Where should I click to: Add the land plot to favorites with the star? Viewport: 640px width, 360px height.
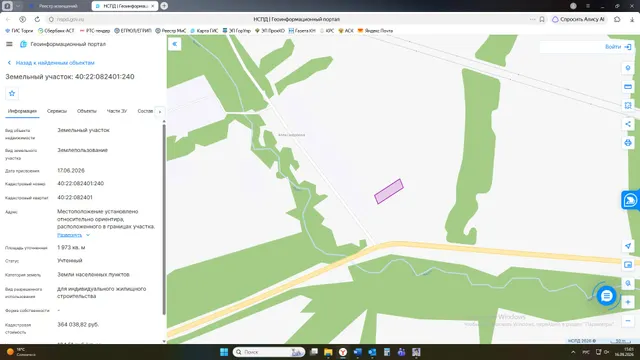[x=12, y=93]
